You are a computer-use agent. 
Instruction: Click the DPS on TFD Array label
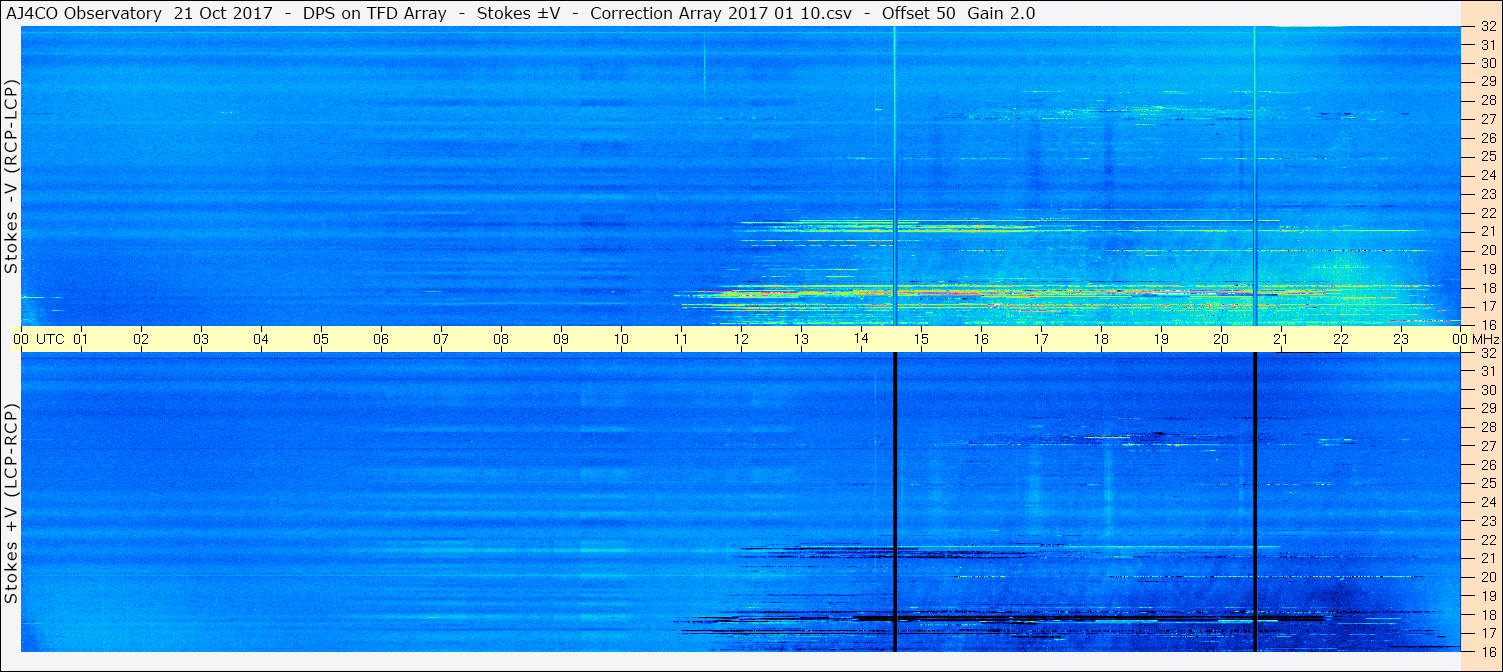374,13
